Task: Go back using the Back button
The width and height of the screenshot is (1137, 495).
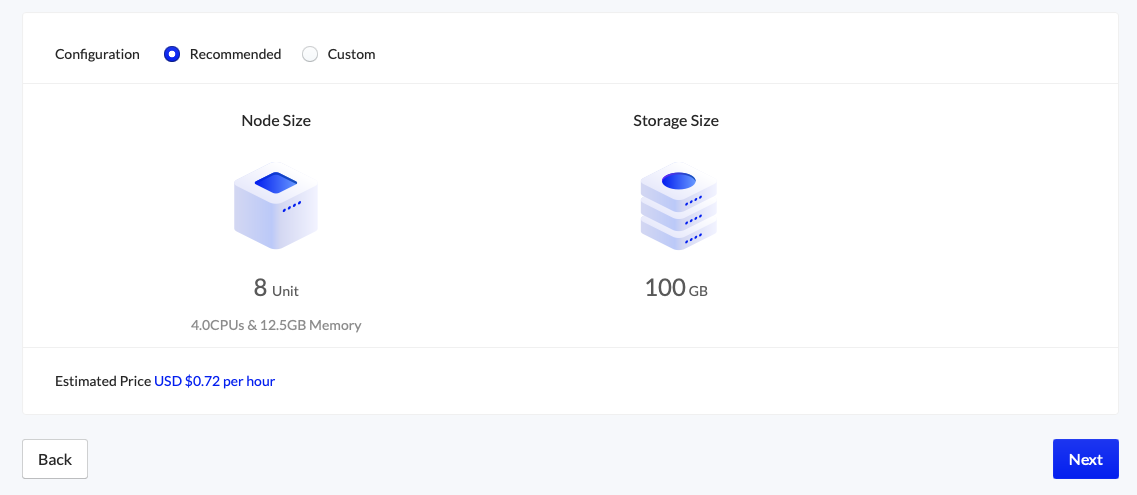Action: coord(55,459)
